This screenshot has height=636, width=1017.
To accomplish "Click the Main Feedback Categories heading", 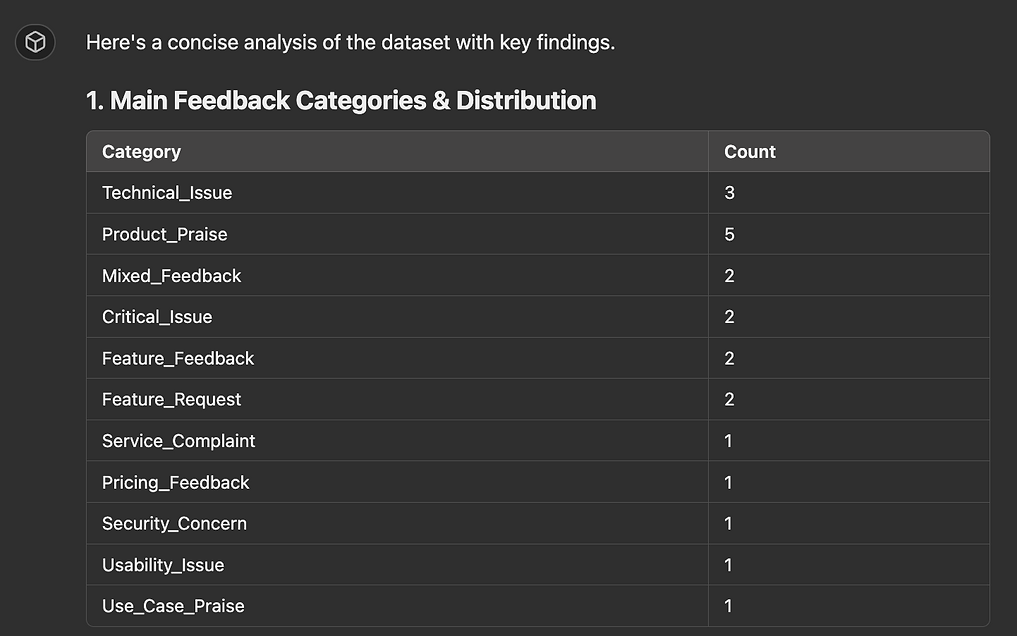I will click(x=341, y=100).
